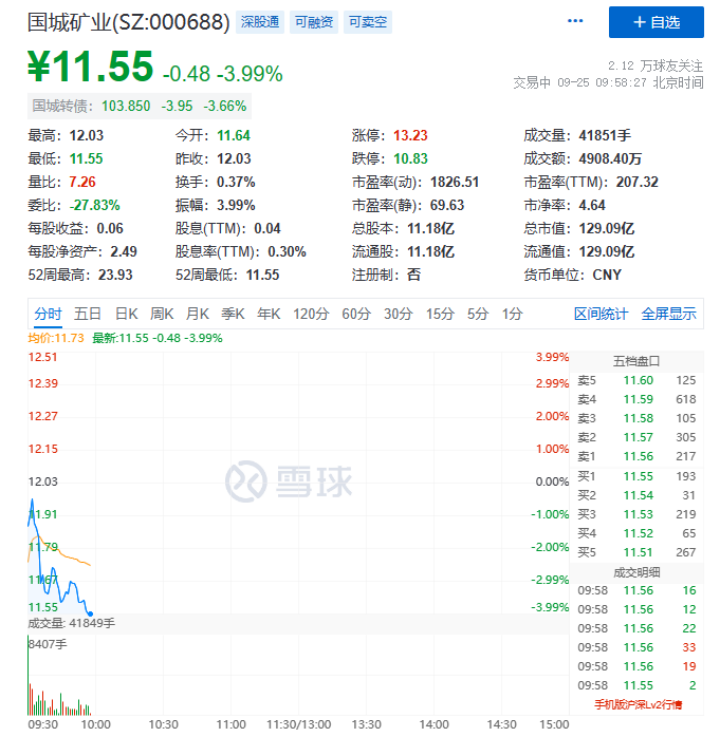Image resolution: width=720 pixels, height=737 pixels.
Task: Click the 买2 order row at 11.54
Action: (x=636, y=495)
